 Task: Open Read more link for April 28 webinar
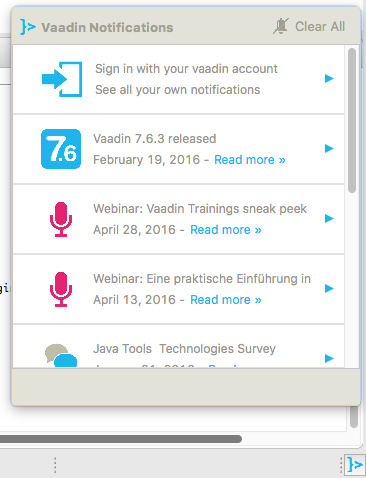coord(226,230)
